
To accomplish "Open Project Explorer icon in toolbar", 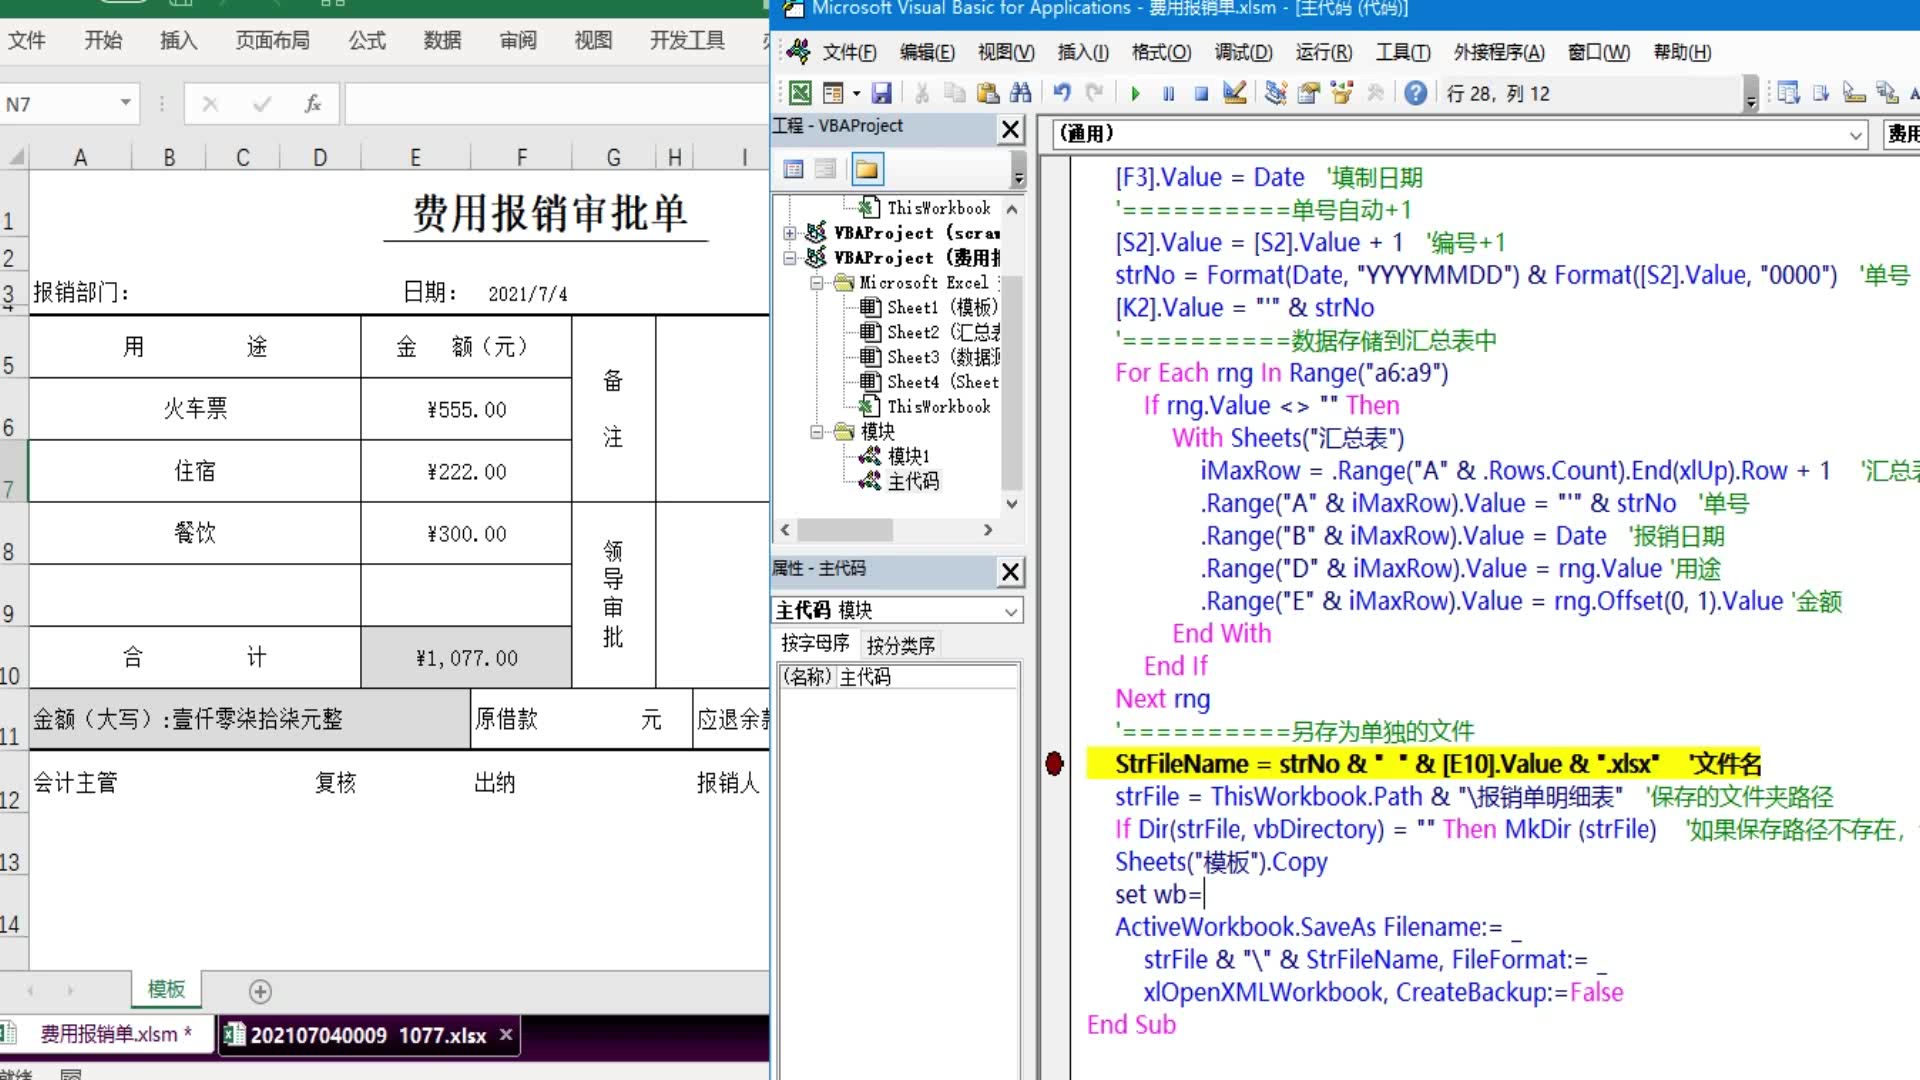I will pyautogui.click(x=1275, y=93).
